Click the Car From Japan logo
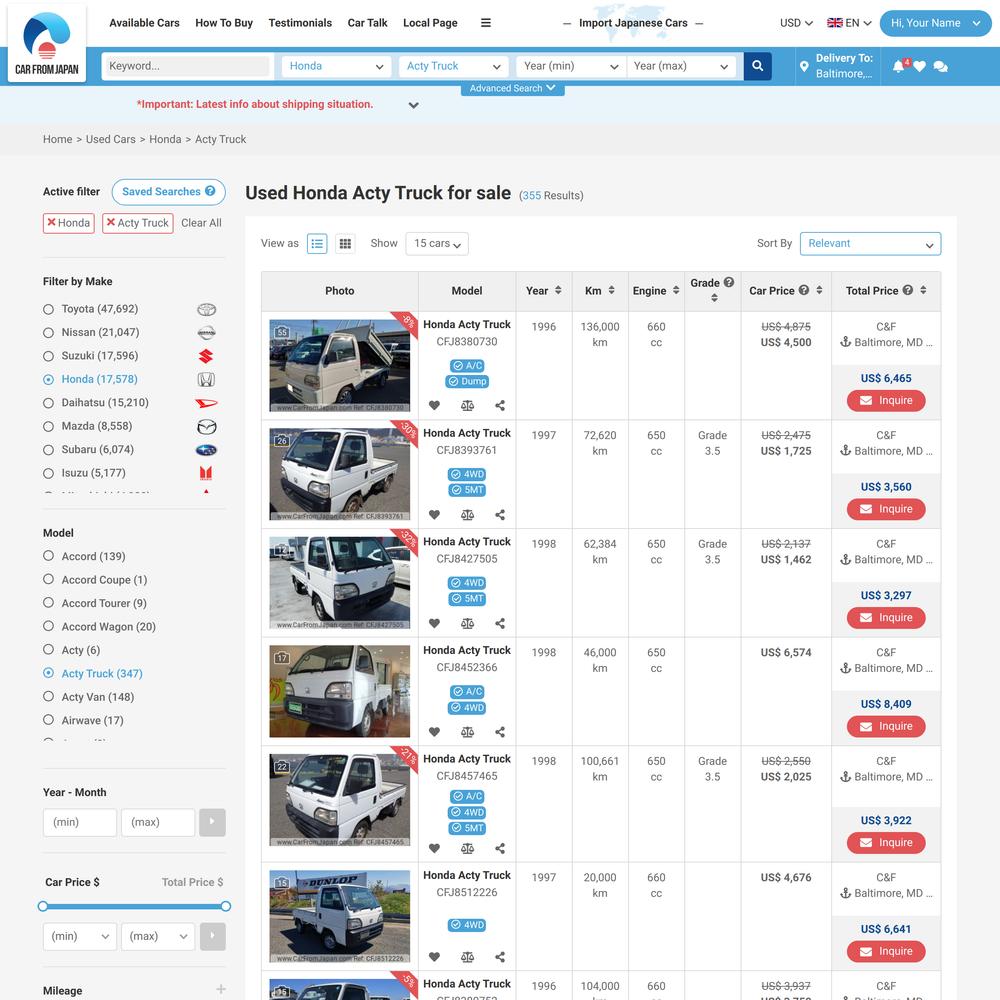 click(x=47, y=43)
